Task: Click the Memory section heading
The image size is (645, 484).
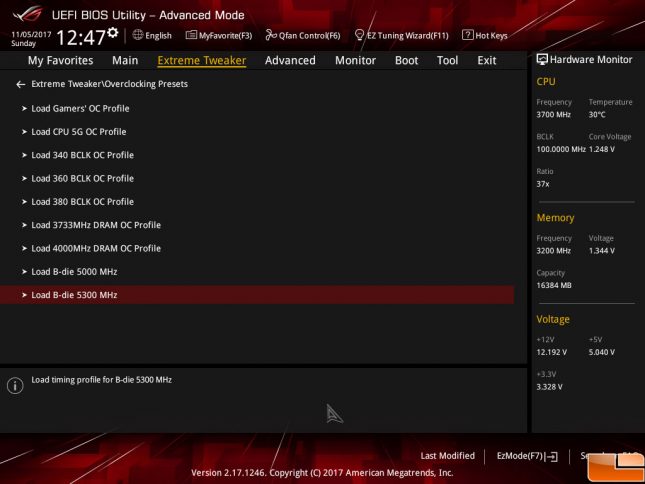Action: 555,218
